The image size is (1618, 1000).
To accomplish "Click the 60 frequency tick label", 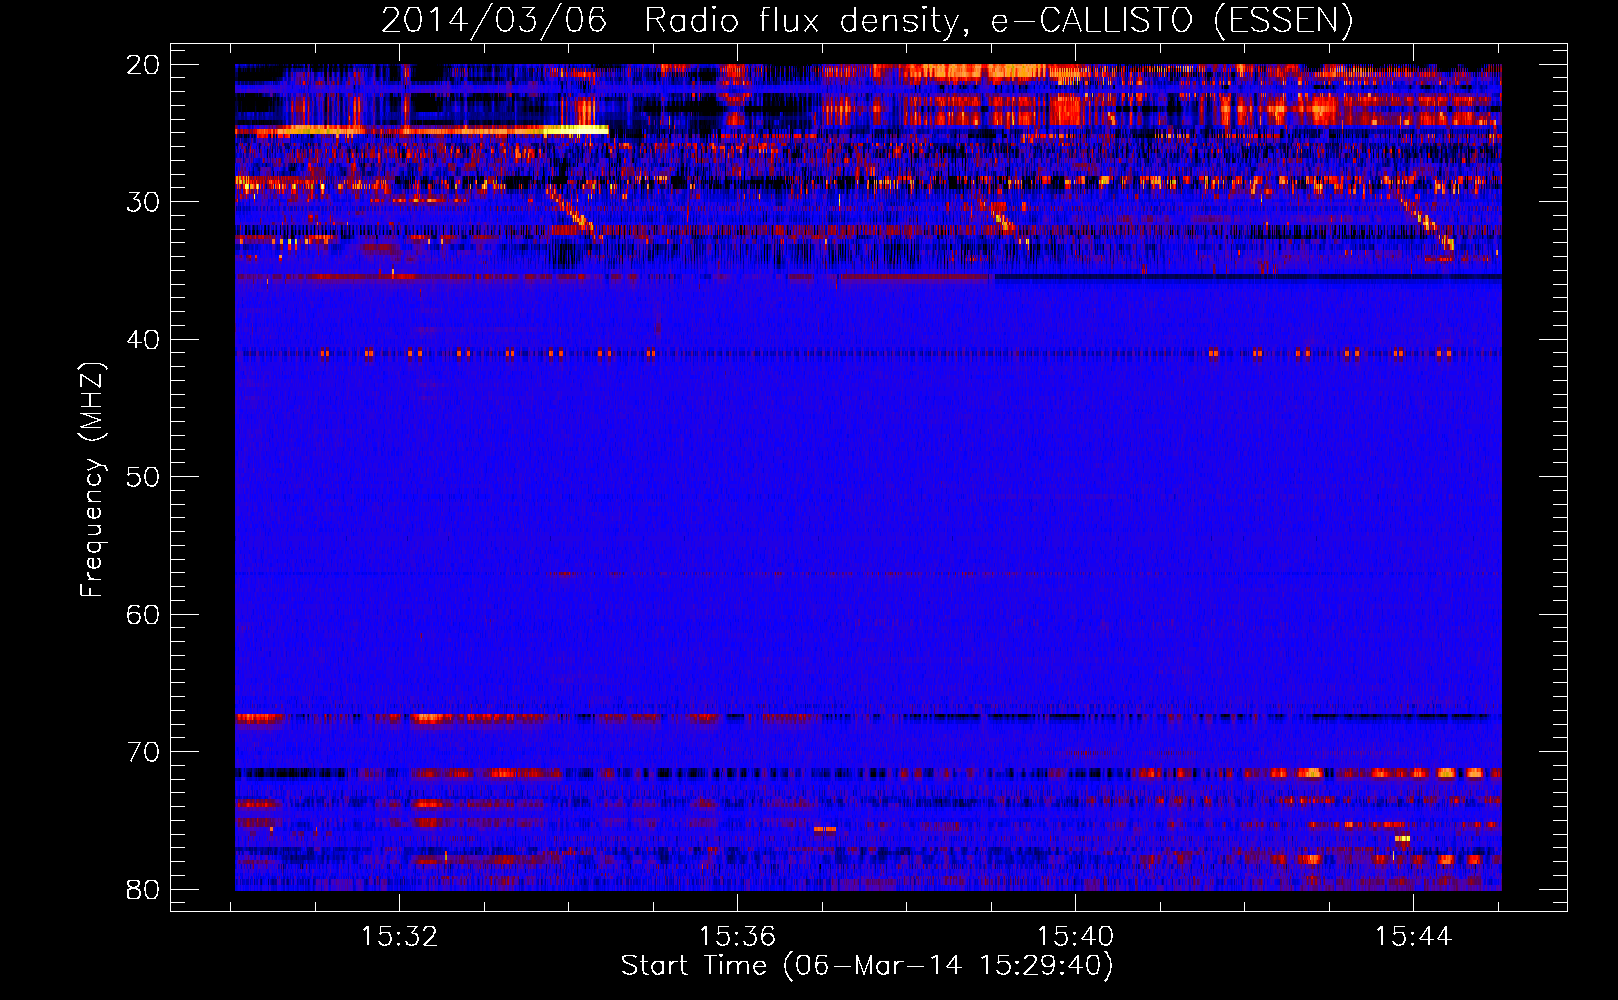I will pyautogui.click(x=143, y=614).
